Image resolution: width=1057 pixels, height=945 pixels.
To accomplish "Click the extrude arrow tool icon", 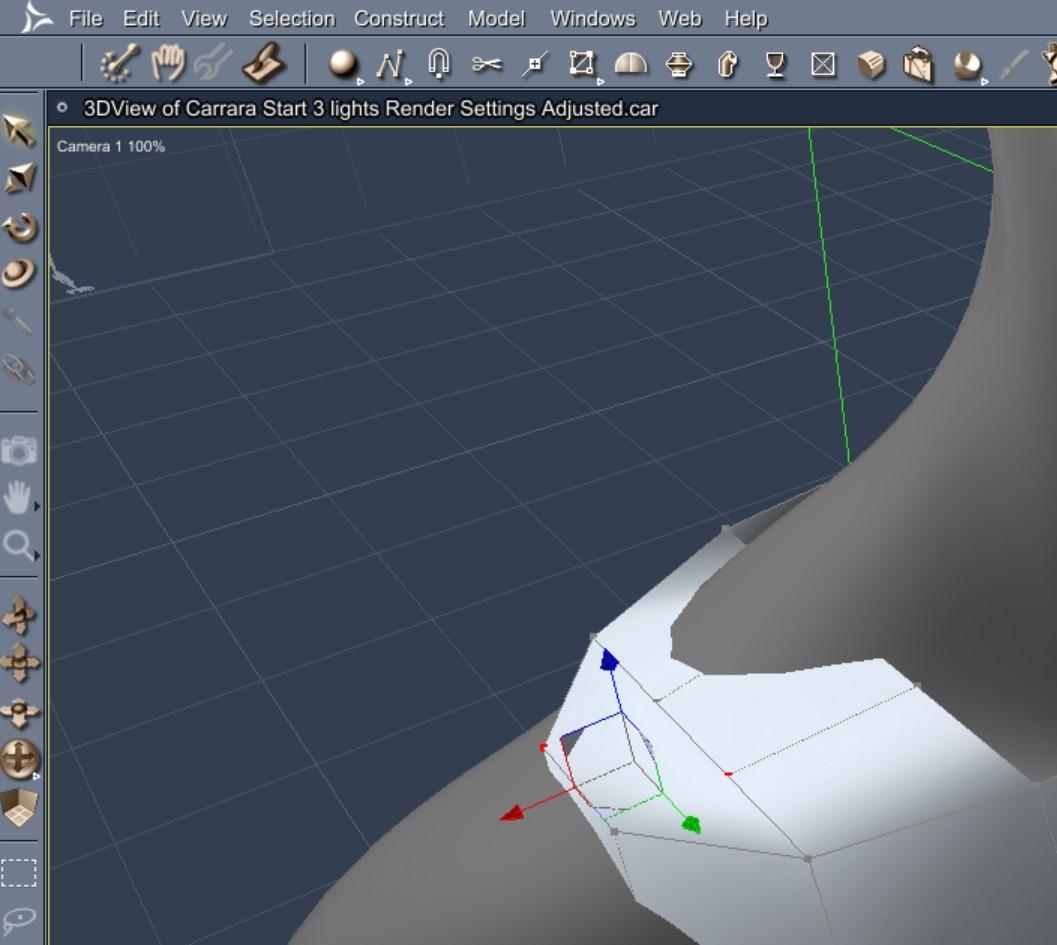I will point(728,65).
